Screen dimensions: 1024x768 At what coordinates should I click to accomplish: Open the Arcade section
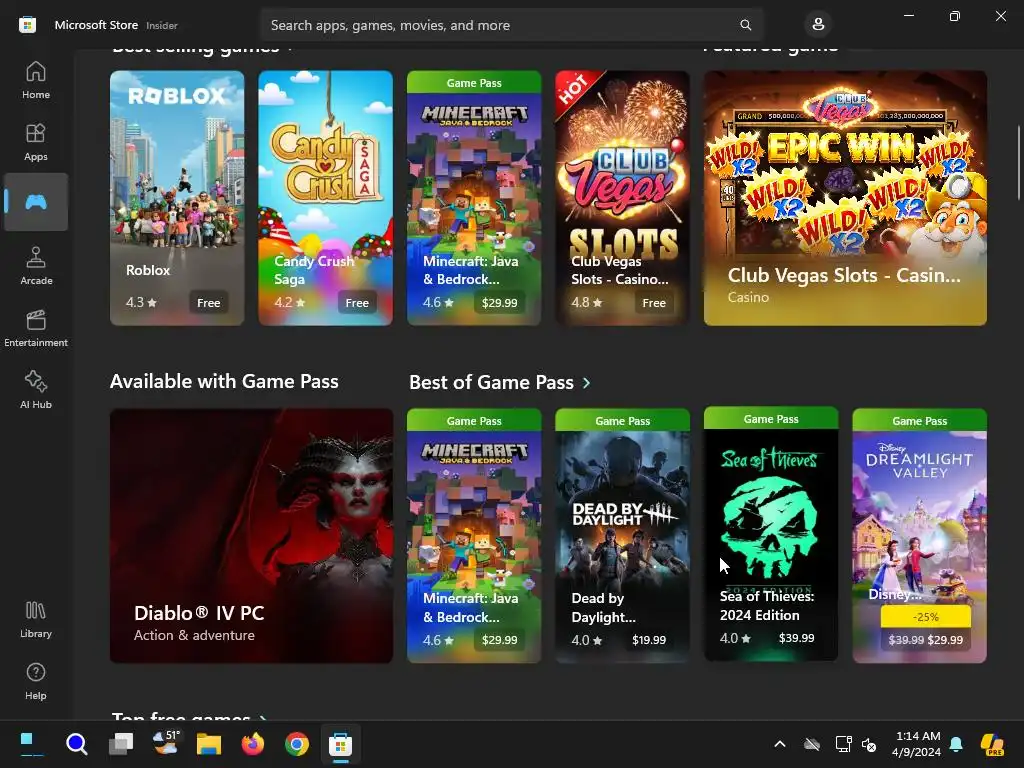[x=36, y=266]
